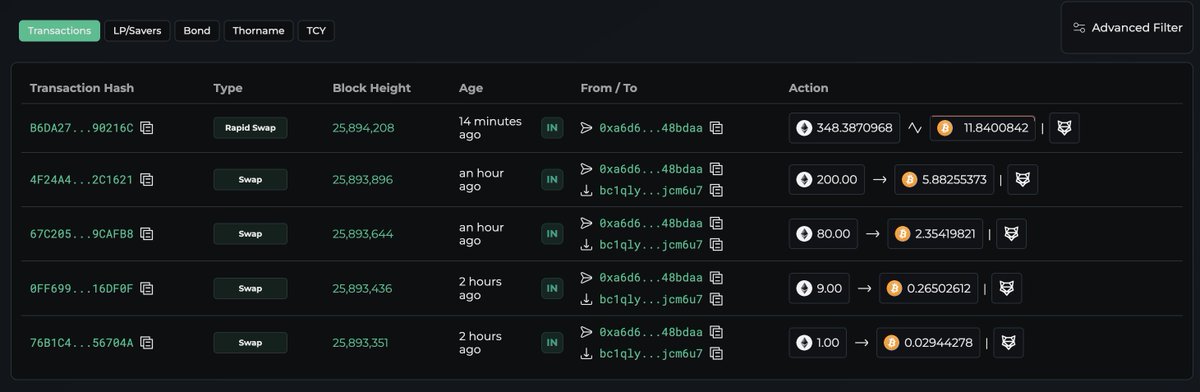Copy sender address in Rapid Swap row
Image resolution: width=1200 pixels, height=392 pixels.
(717, 128)
